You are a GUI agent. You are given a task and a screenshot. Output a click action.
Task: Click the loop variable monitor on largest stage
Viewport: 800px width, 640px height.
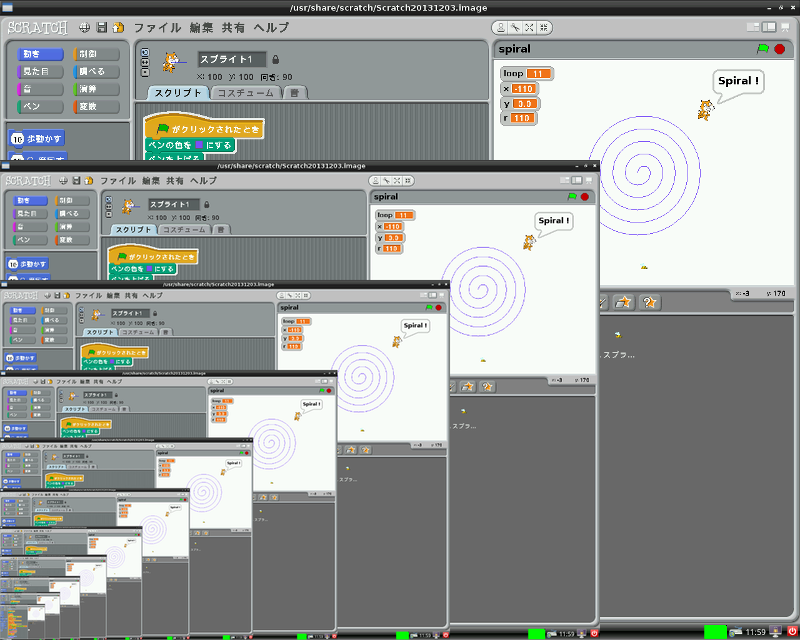[527, 73]
